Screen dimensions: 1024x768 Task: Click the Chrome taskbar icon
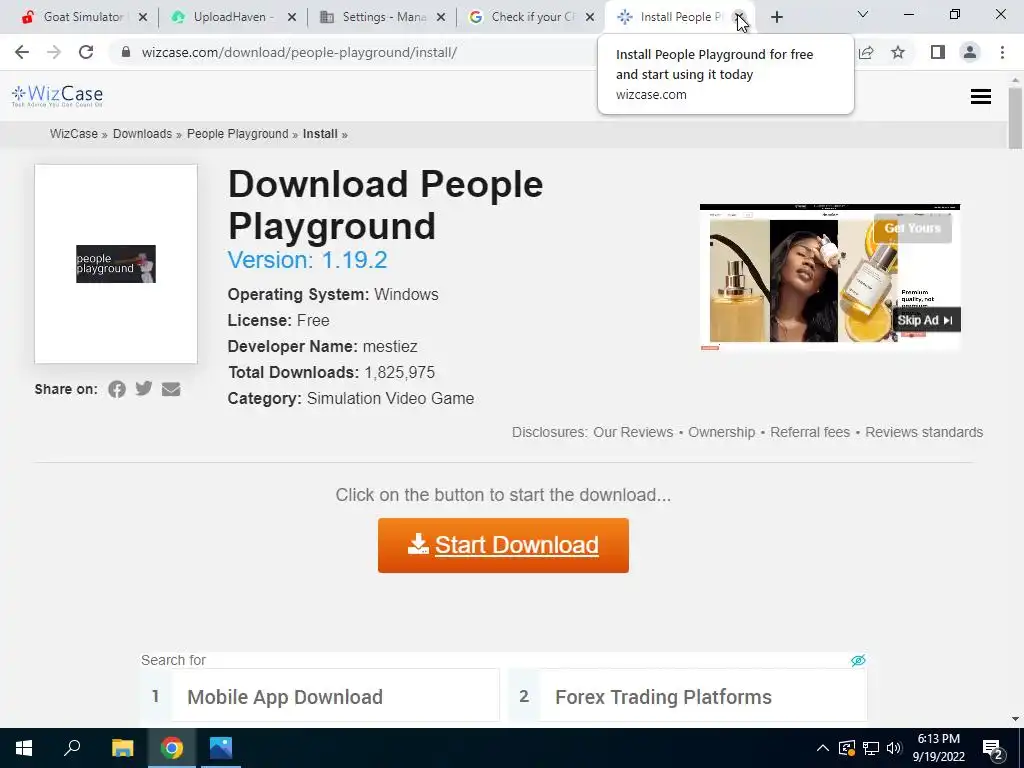tap(172, 748)
